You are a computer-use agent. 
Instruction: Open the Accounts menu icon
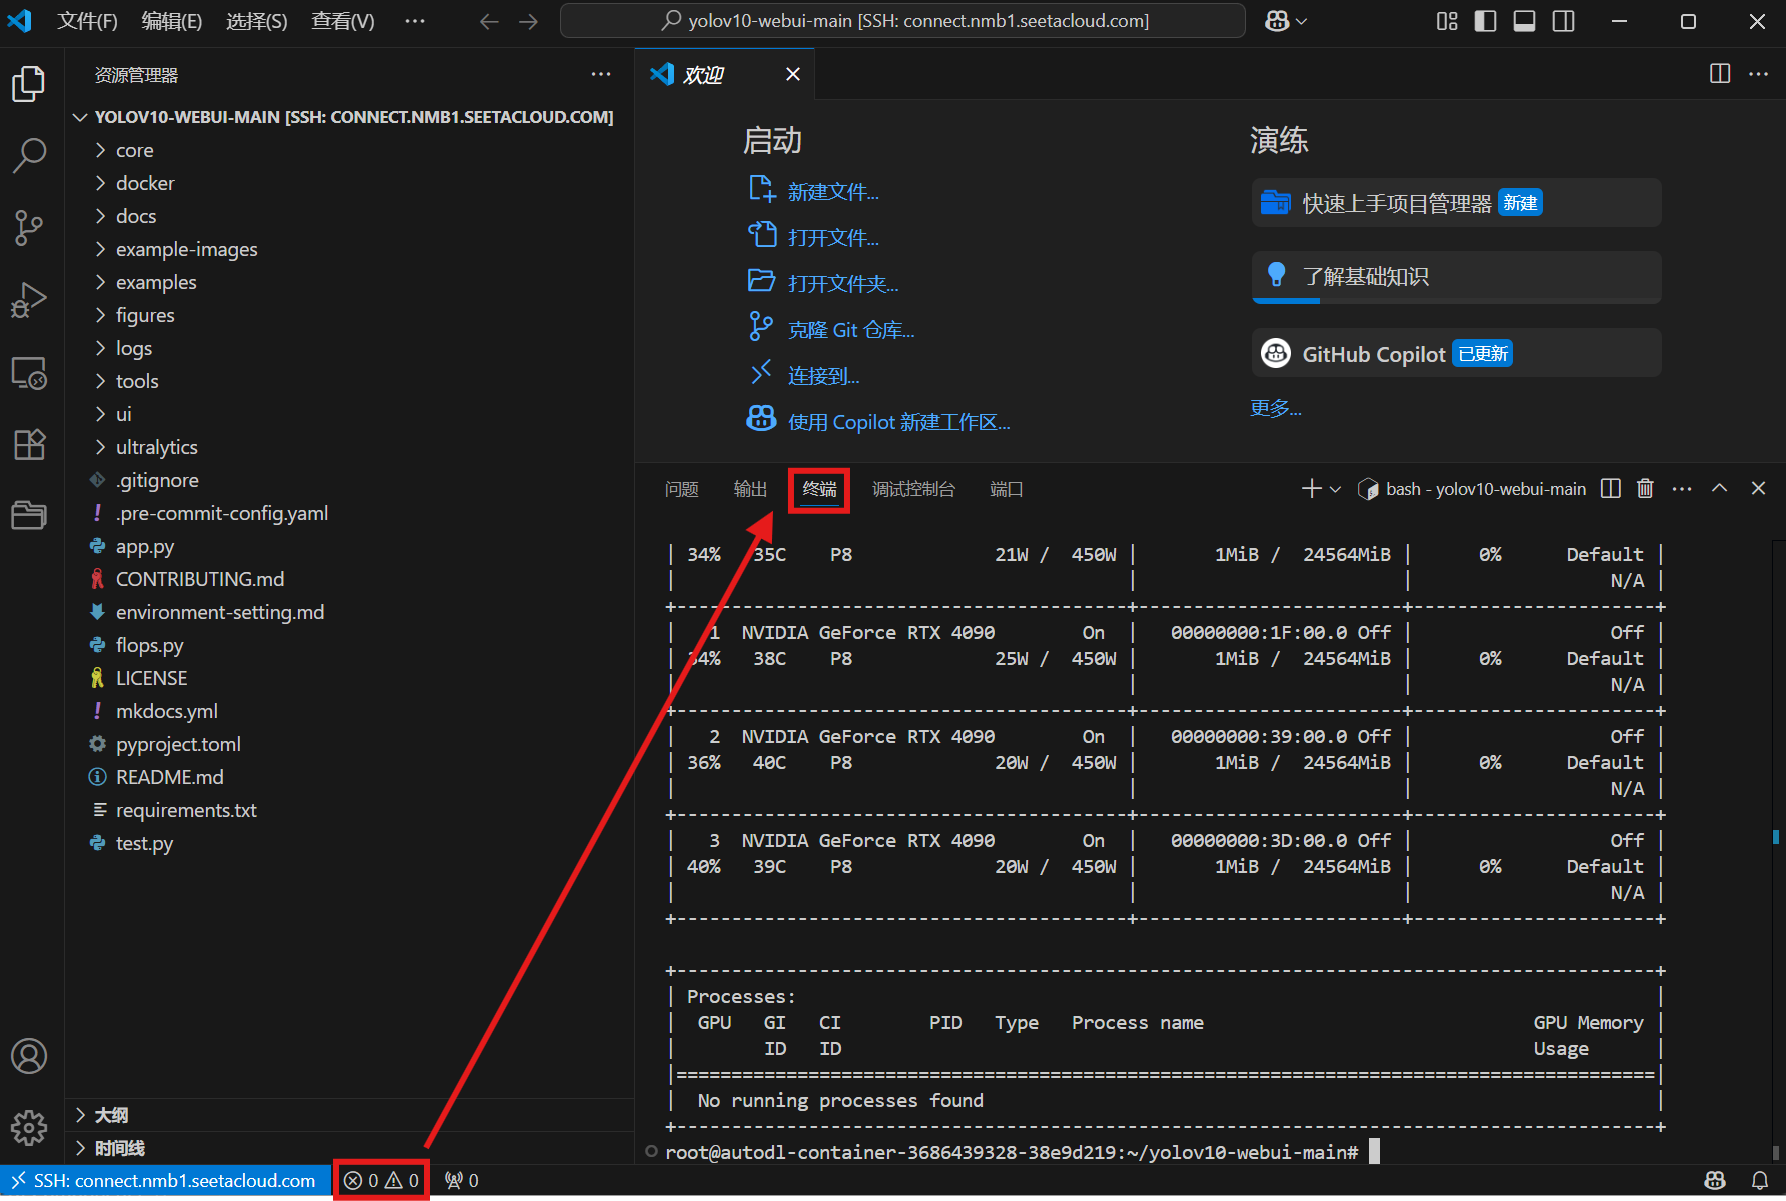tap(29, 1056)
